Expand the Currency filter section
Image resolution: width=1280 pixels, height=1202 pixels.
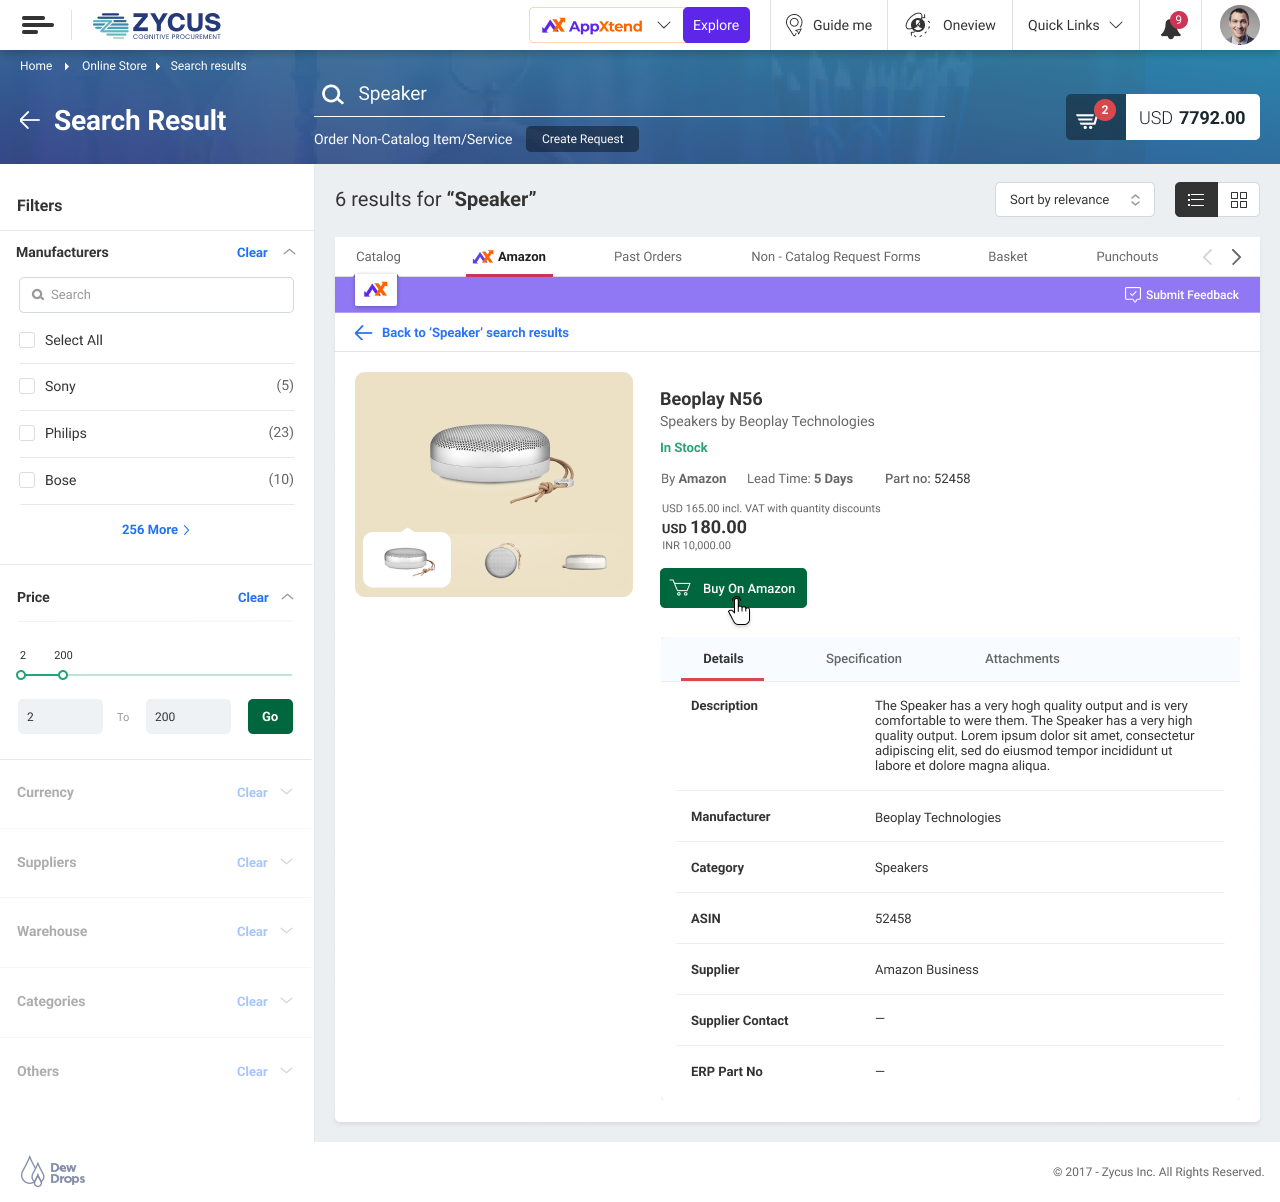point(288,792)
